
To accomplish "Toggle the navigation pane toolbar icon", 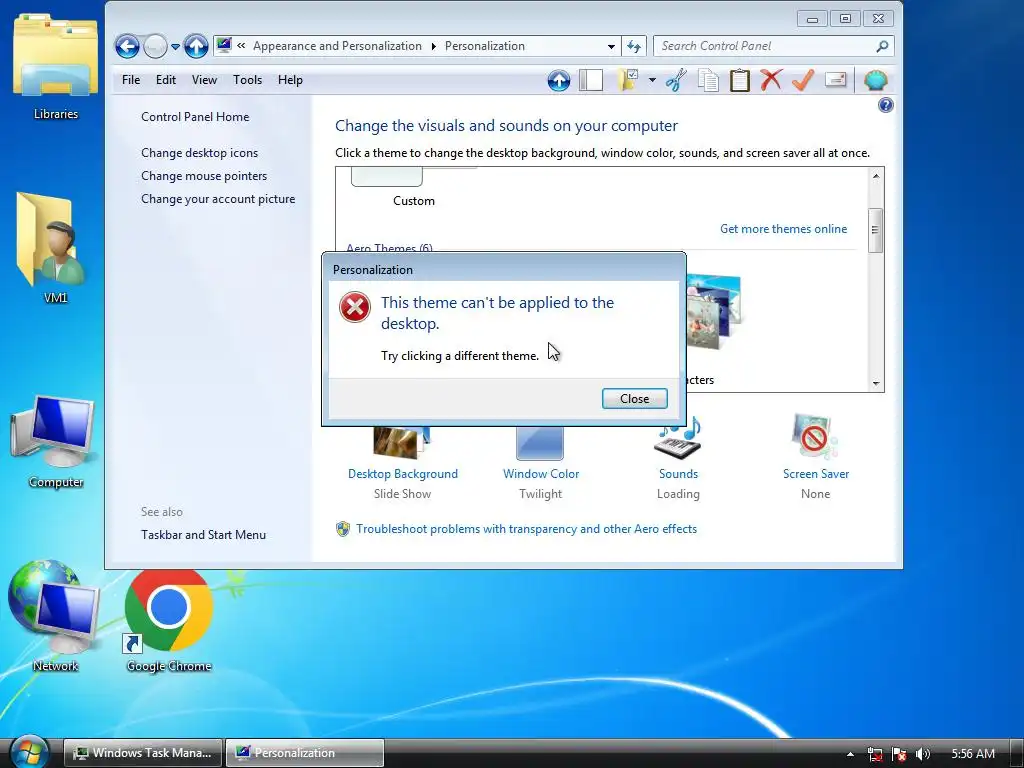I will [x=590, y=80].
